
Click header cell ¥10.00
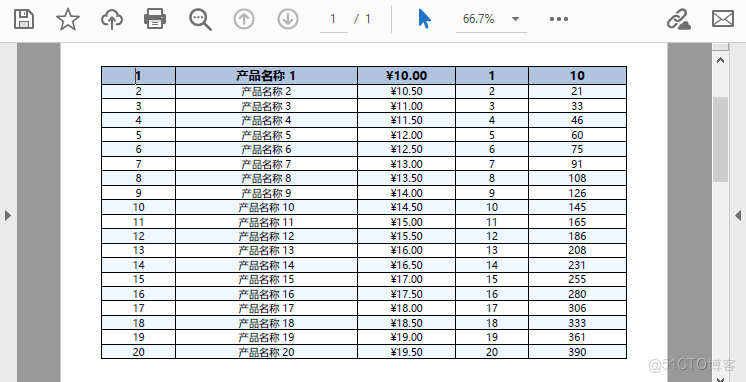coord(406,76)
